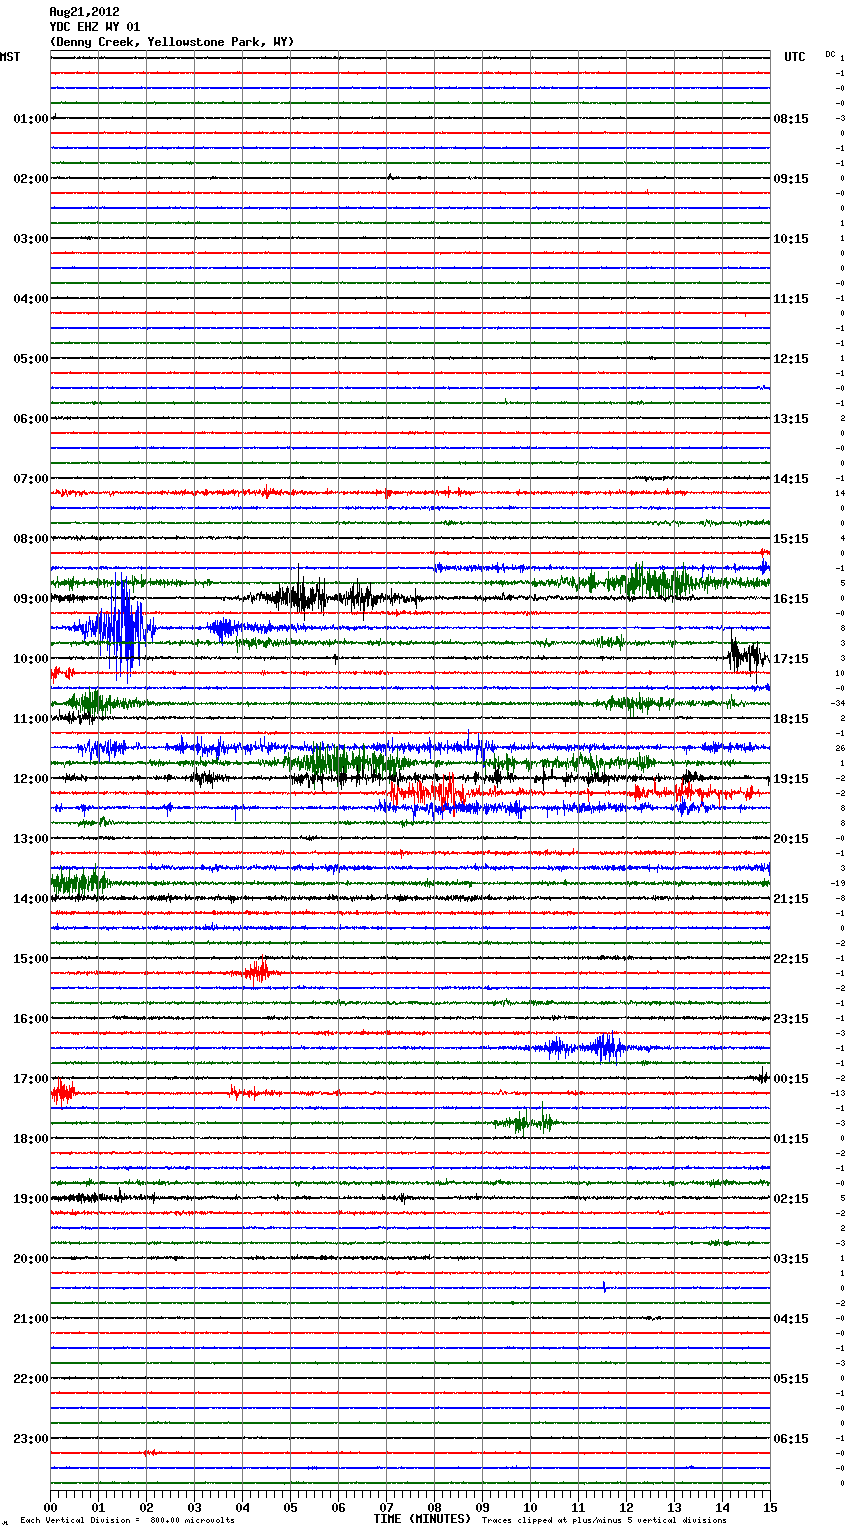Click the "UTC" timezone header
This screenshot has width=850, height=1534.
[x=795, y=57]
